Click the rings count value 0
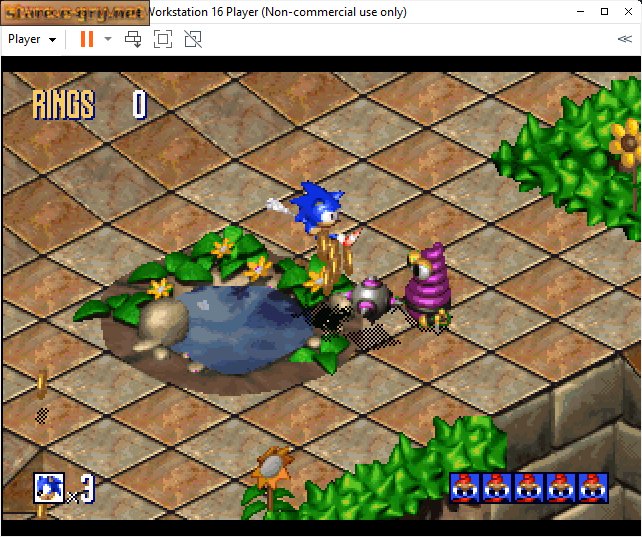This screenshot has width=642, height=537. [x=139, y=104]
